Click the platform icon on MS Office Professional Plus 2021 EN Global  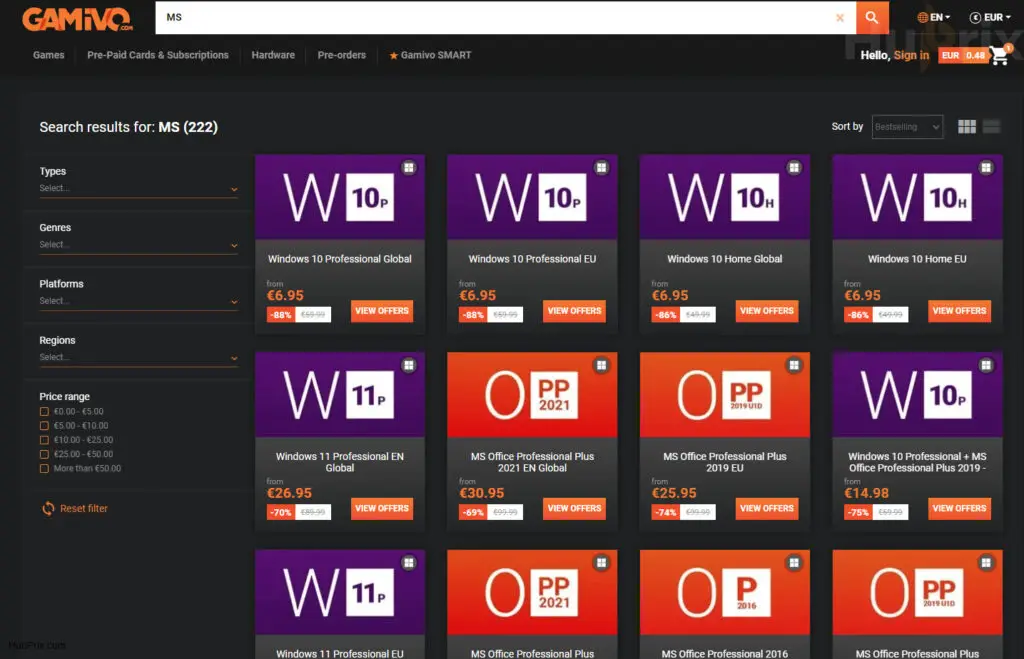click(601, 365)
